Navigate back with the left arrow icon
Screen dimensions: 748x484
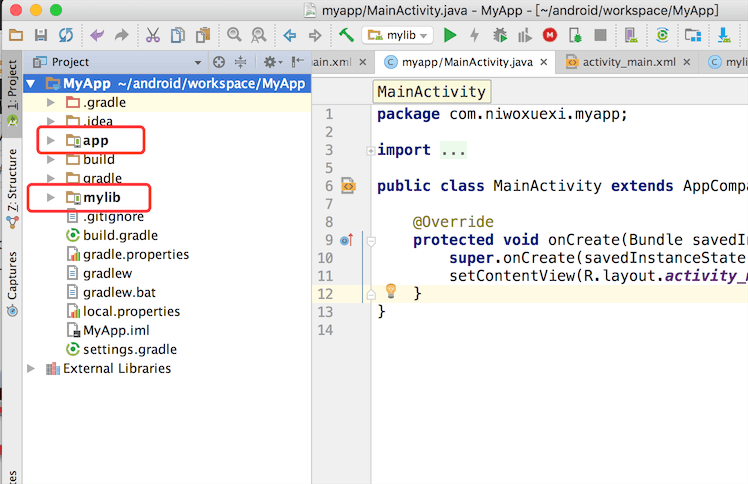click(x=290, y=35)
